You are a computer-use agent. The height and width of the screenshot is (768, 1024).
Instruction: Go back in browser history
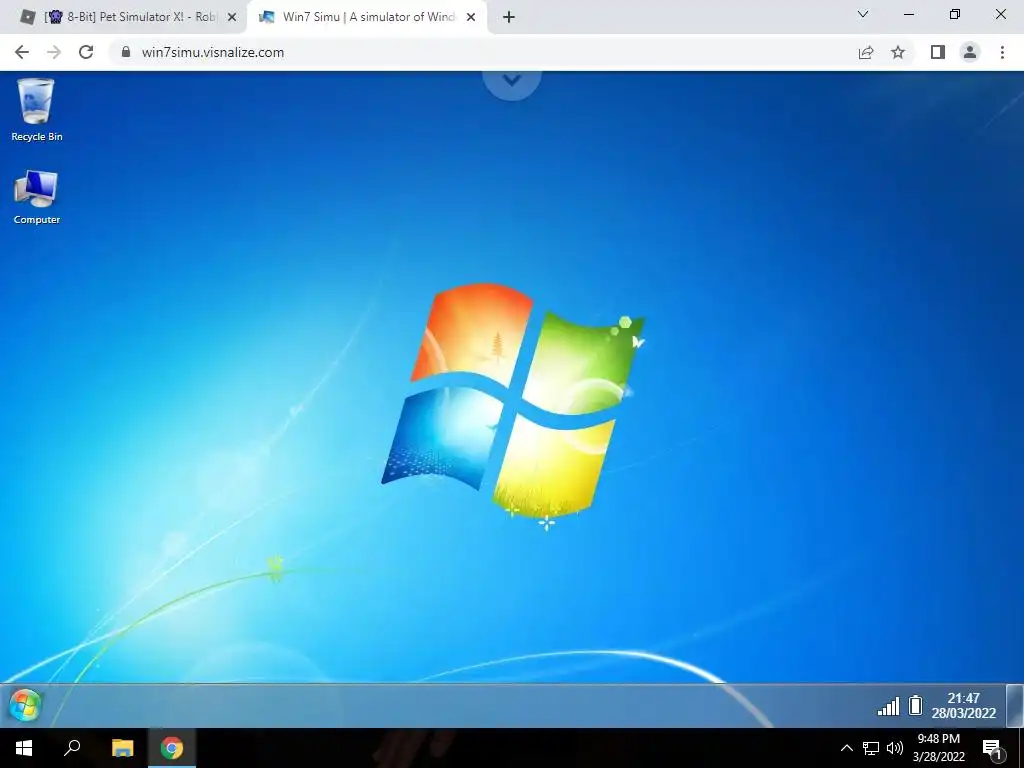(x=22, y=52)
